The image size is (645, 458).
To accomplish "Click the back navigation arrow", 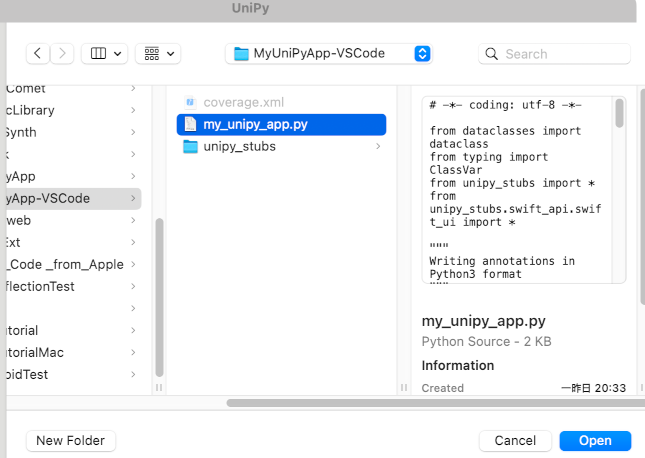I will [x=38, y=53].
